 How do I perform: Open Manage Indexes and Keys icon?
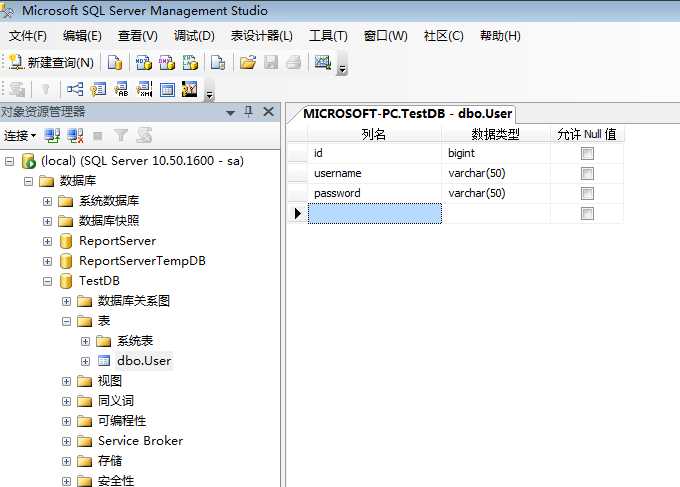tap(98, 90)
